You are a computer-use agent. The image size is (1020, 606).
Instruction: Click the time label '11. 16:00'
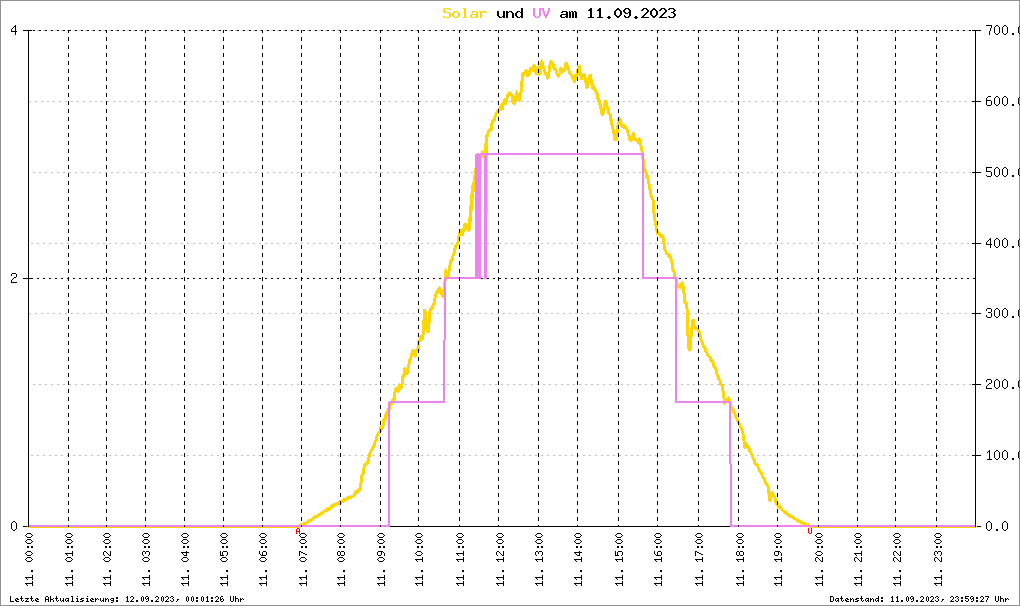(658, 559)
